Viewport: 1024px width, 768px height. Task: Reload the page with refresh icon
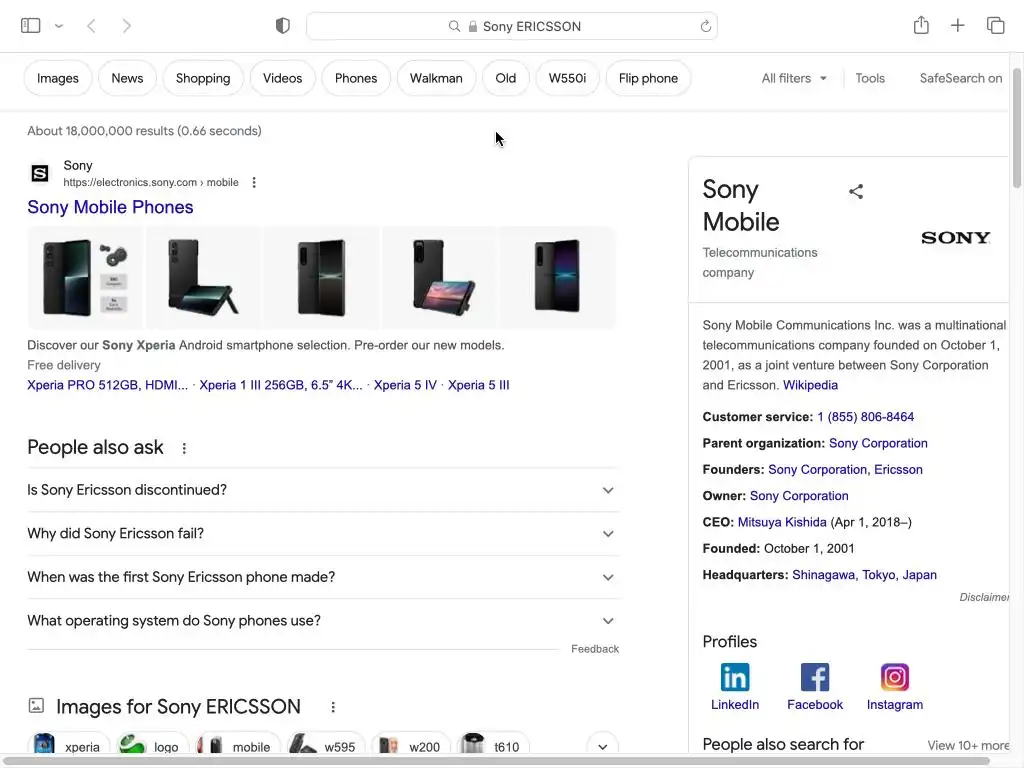click(705, 26)
